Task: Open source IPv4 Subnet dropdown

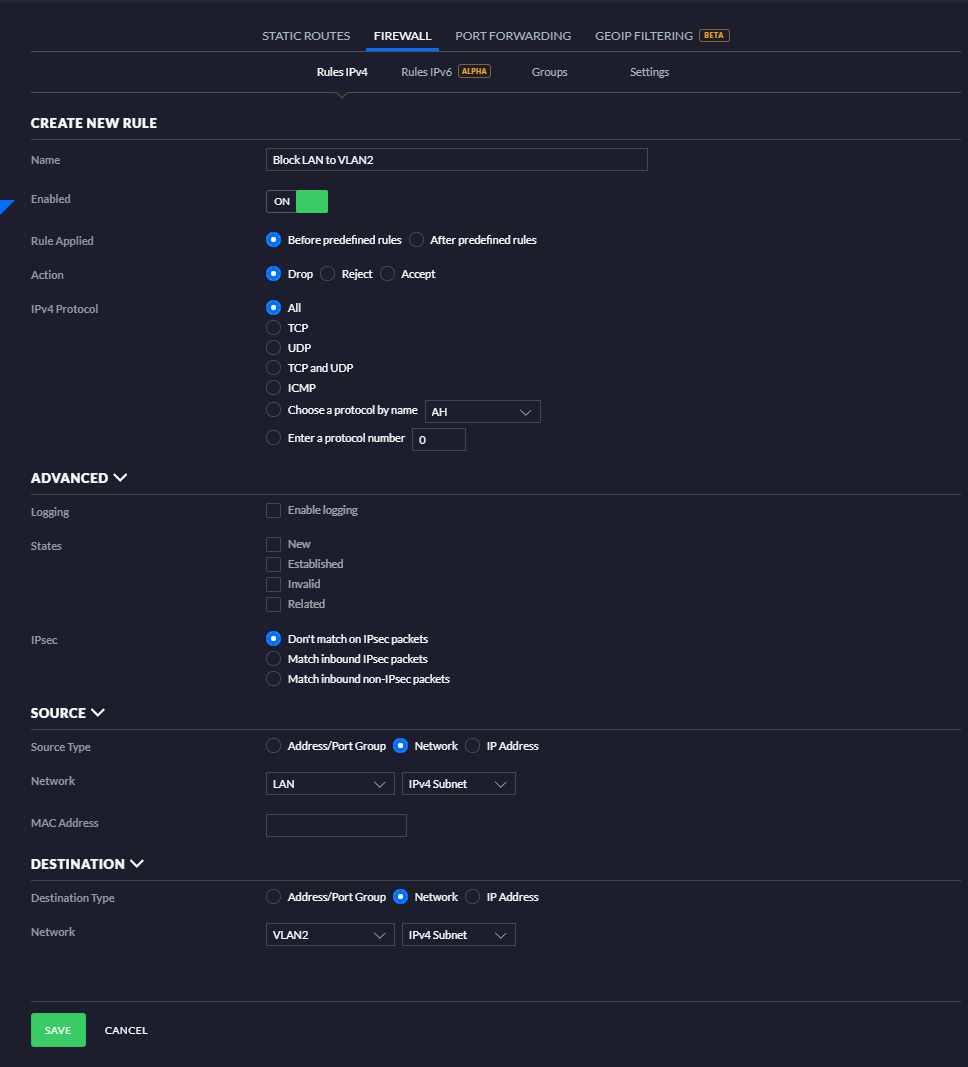Action: 458,784
